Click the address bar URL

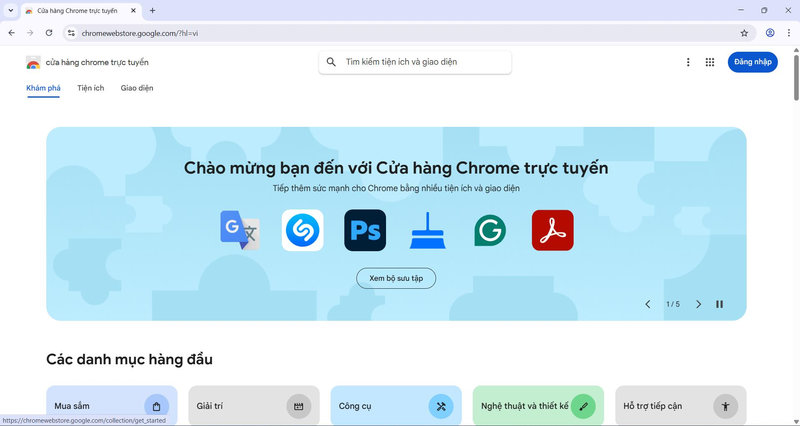pyautogui.click(x=140, y=33)
